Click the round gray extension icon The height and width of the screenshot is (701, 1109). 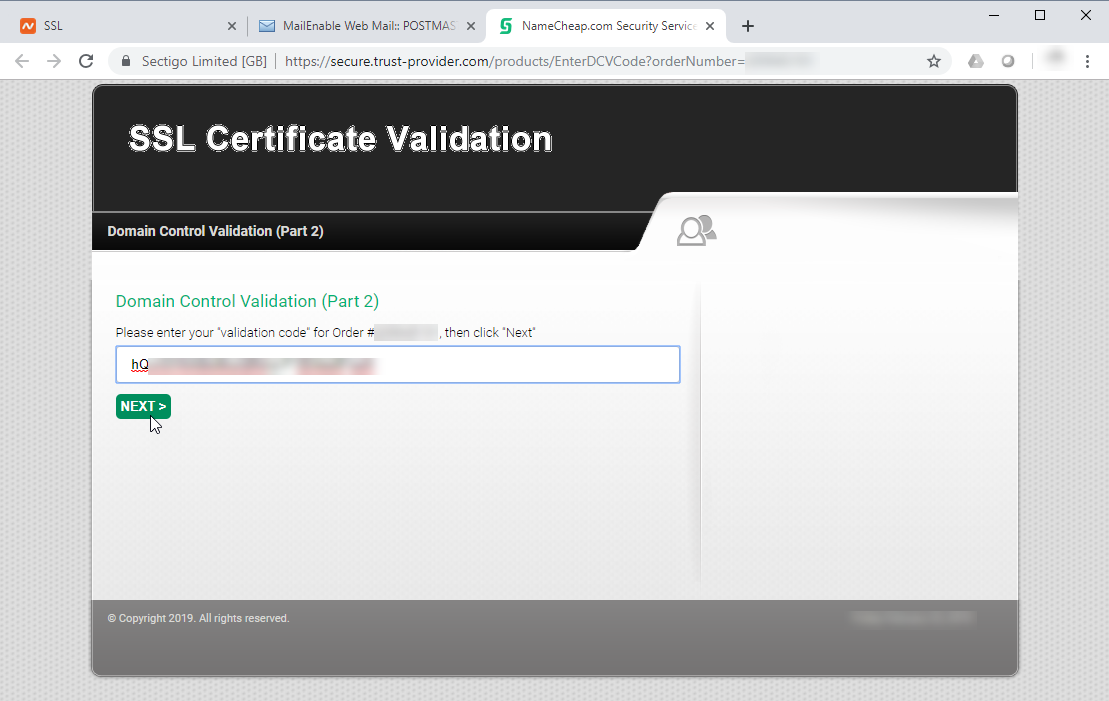pos(1008,62)
